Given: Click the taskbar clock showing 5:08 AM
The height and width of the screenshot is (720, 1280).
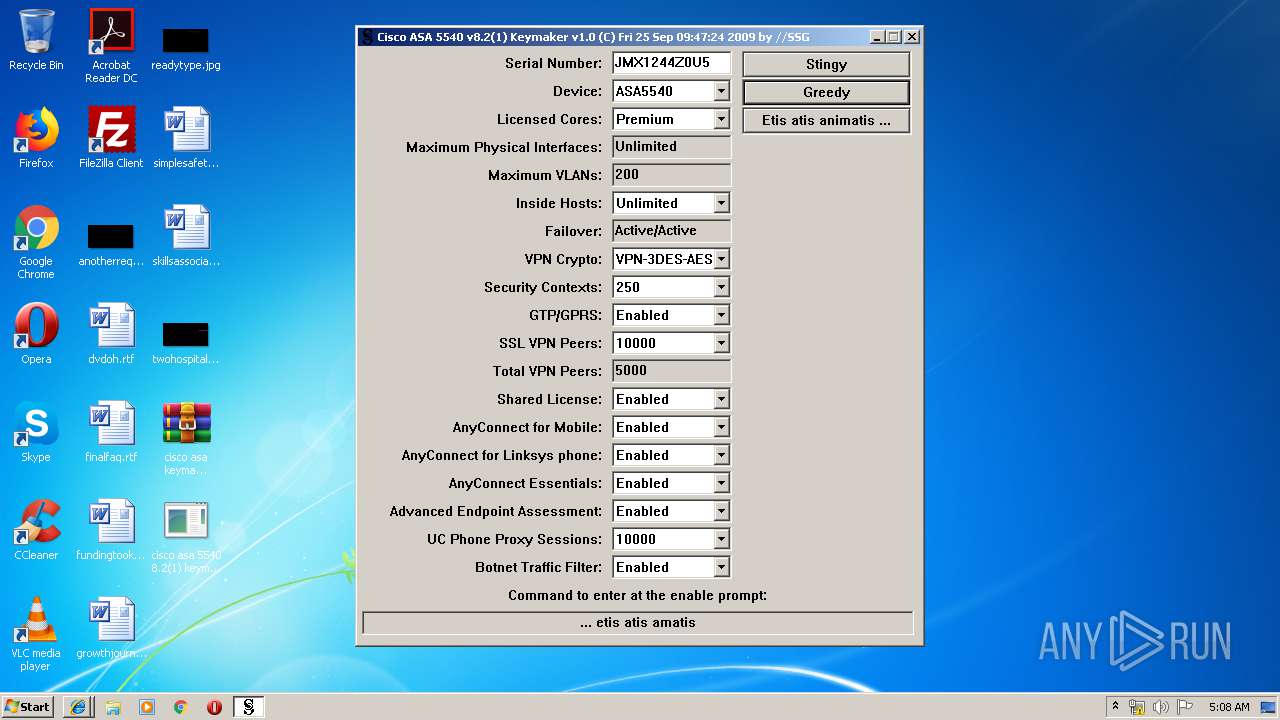Looking at the screenshot, I should click(x=1229, y=707).
